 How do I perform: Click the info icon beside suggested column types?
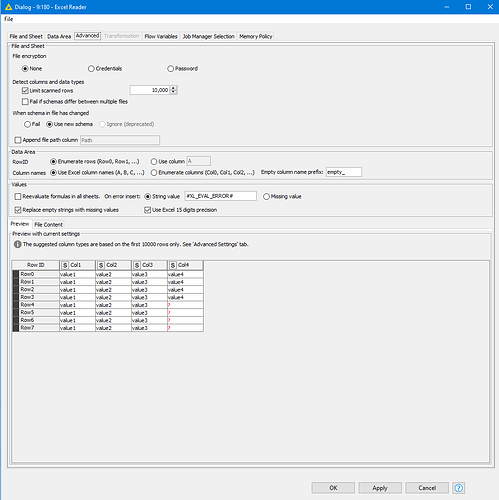coord(17,244)
